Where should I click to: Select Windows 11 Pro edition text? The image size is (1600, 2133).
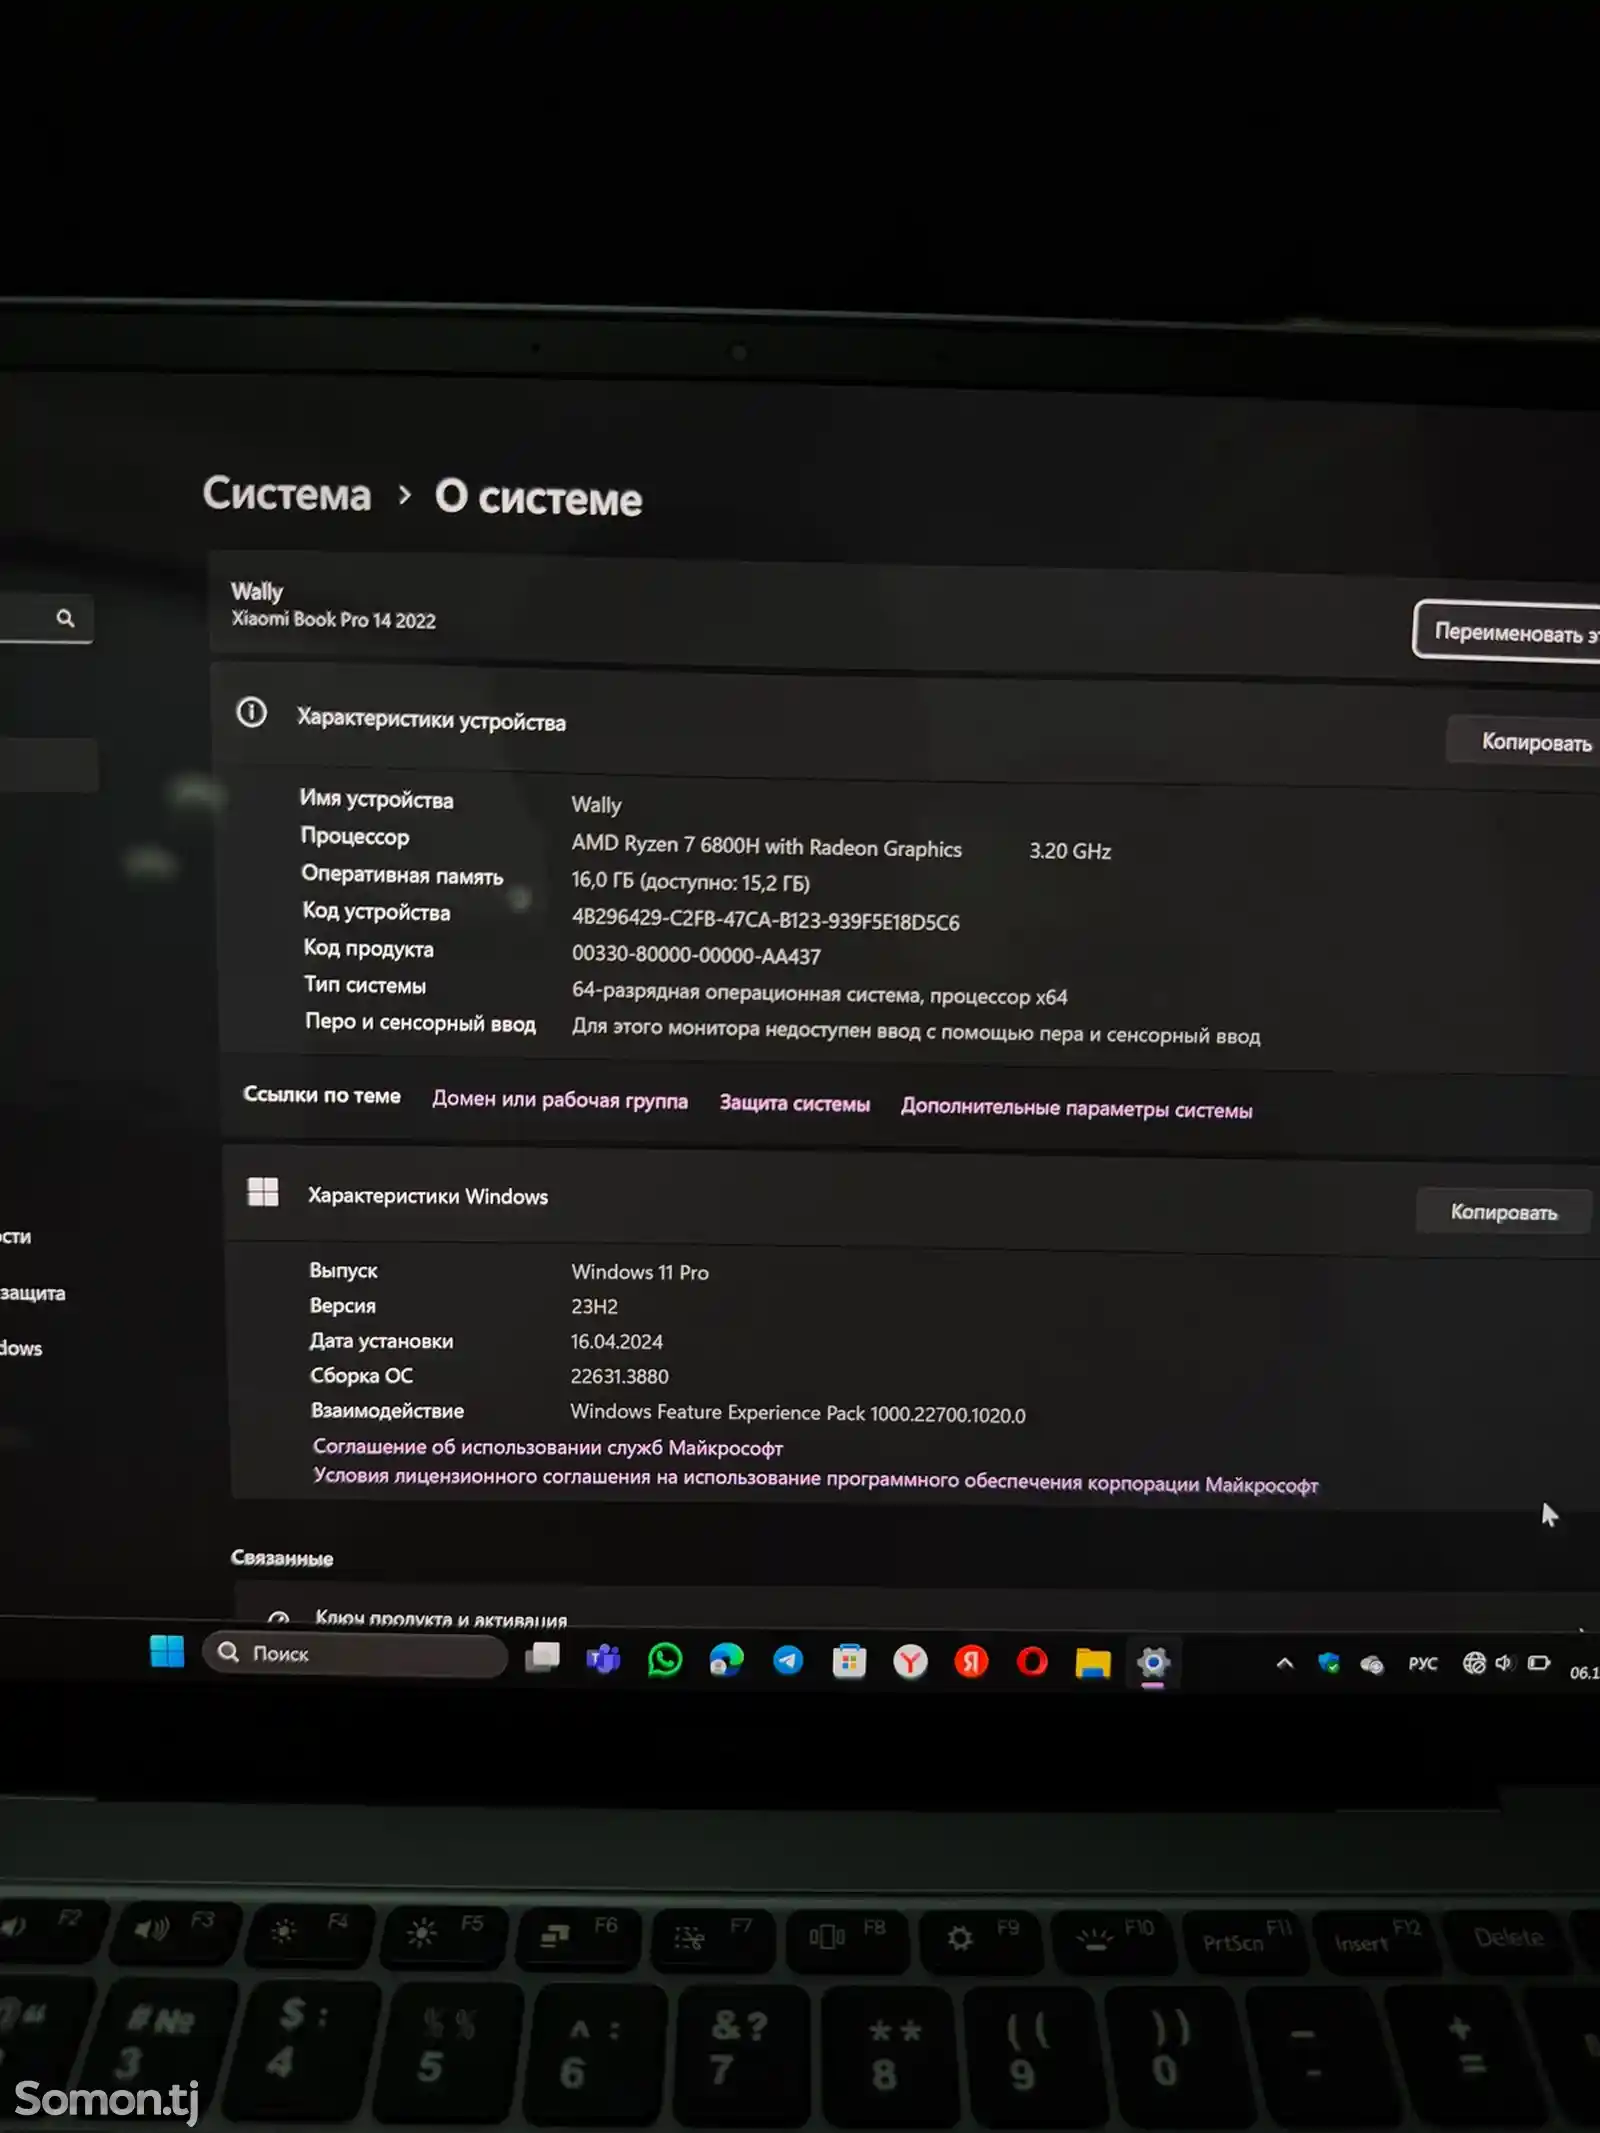[x=640, y=1272]
